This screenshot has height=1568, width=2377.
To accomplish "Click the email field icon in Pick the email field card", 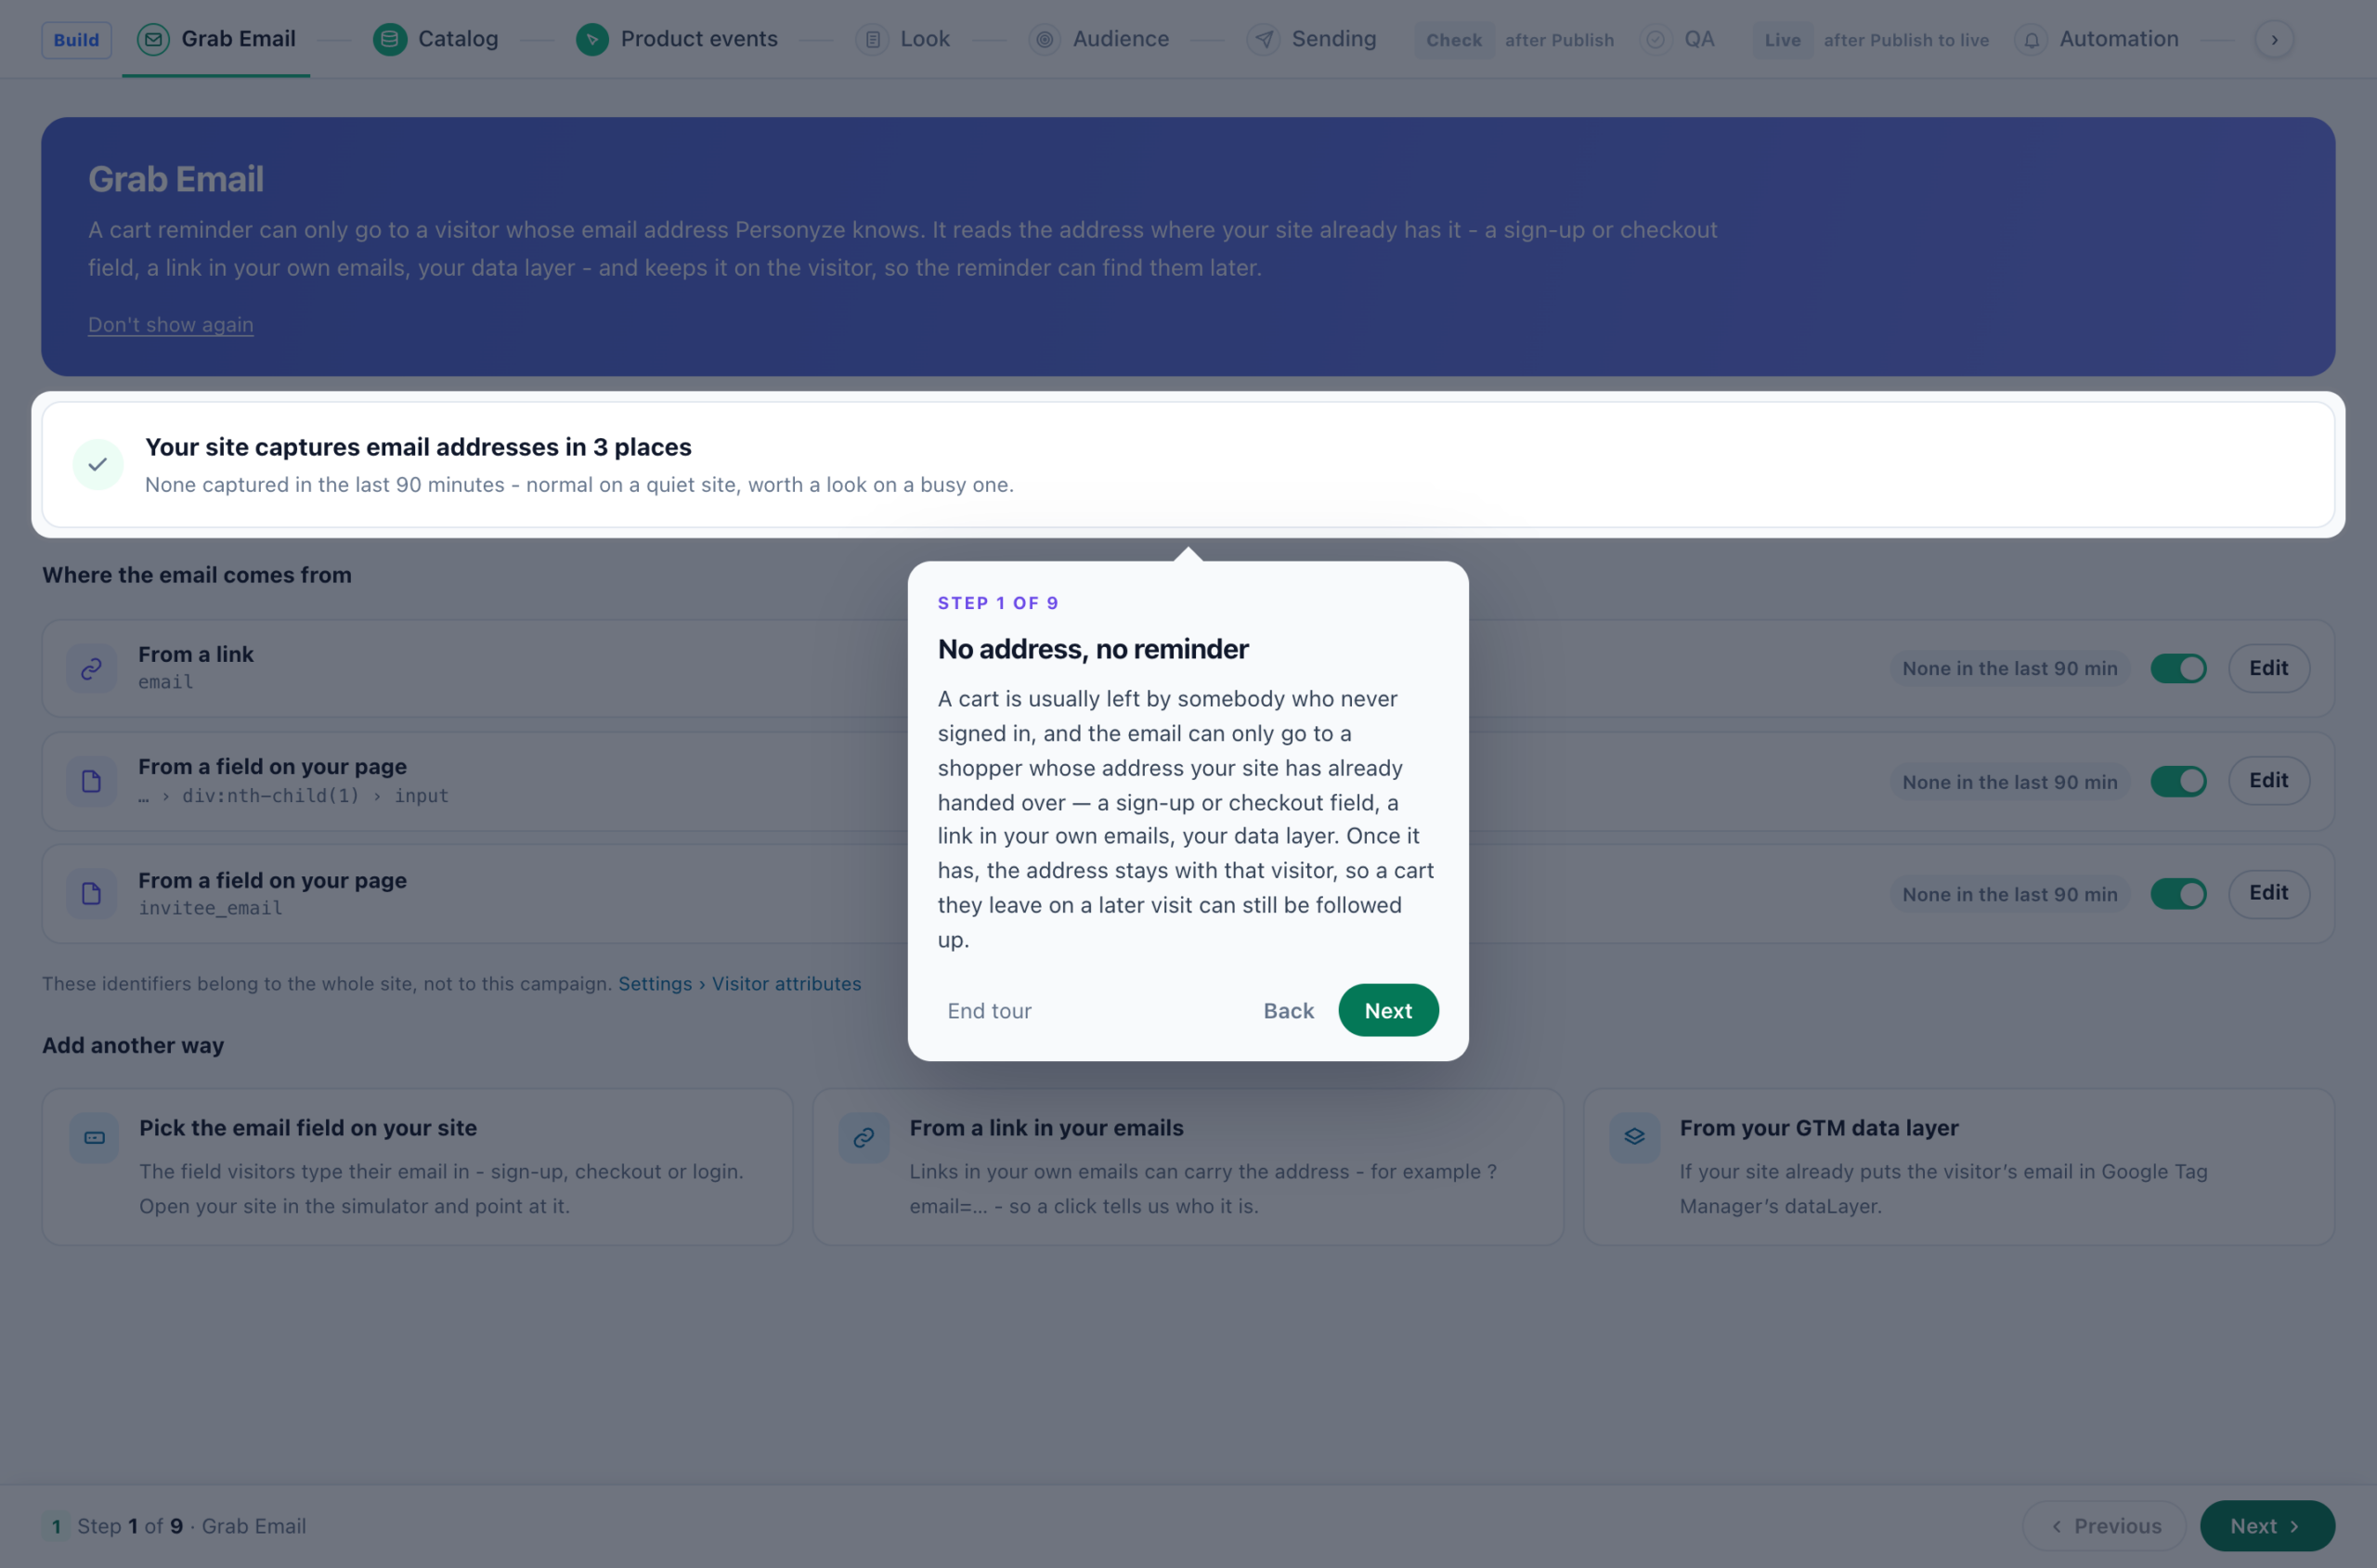I will tap(94, 1137).
